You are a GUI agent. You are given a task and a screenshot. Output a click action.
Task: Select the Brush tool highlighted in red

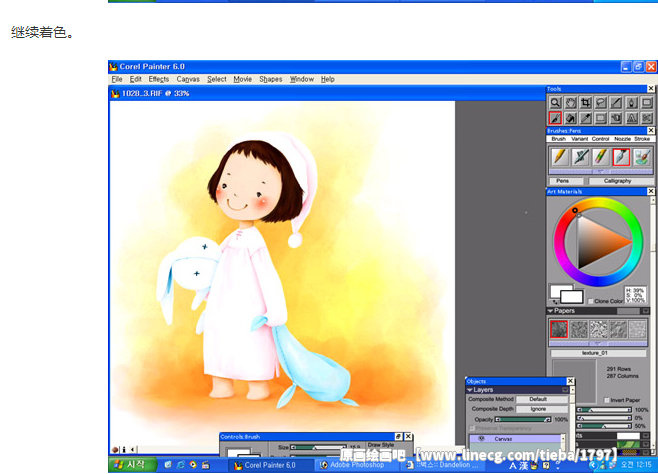pos(555,118)
